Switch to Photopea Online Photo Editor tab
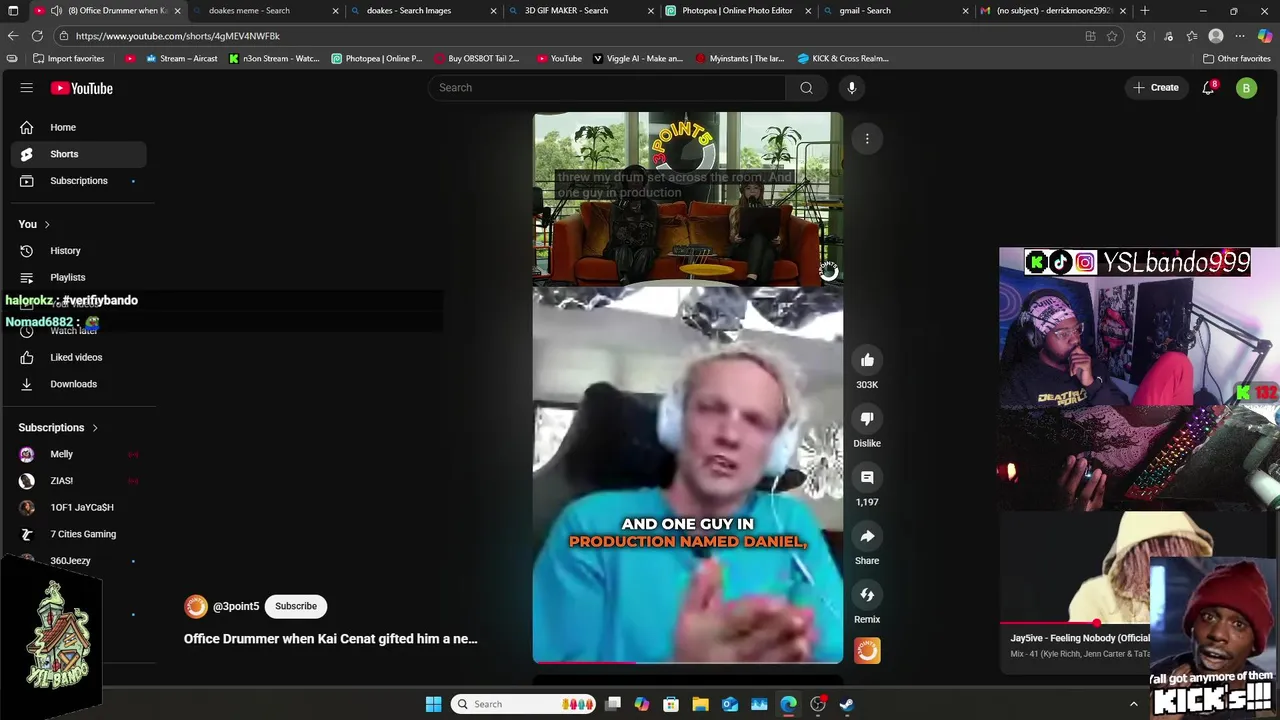 coord(738,11)
